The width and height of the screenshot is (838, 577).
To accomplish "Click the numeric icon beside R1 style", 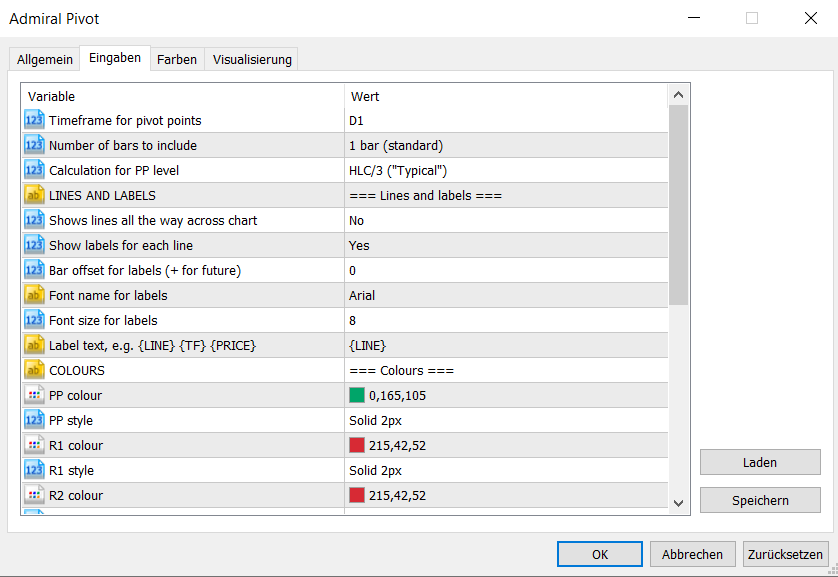I will pyautogui.click(x=34, y=470).
